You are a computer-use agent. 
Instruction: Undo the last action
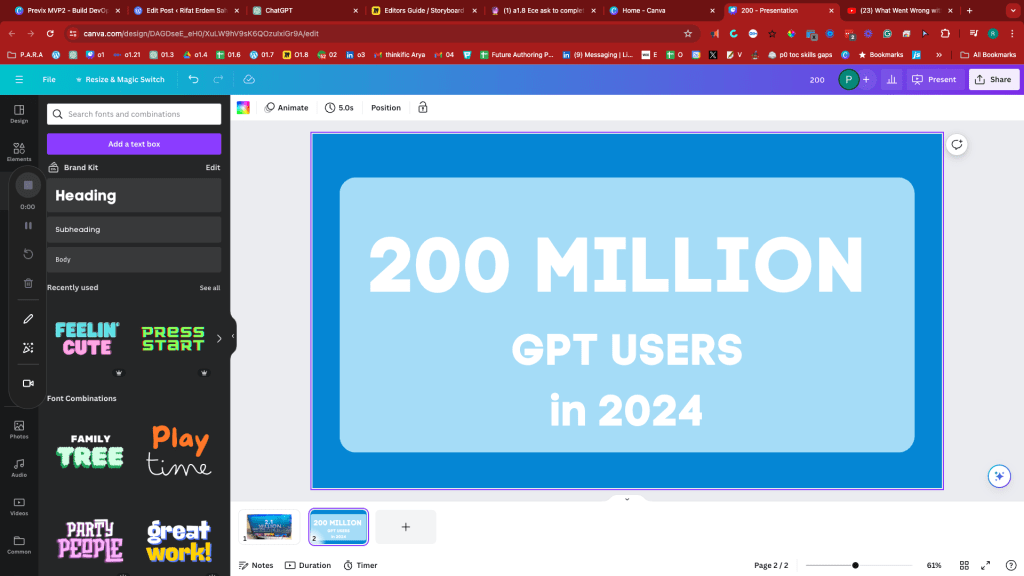pyautogui.click(x=193, y=80)
